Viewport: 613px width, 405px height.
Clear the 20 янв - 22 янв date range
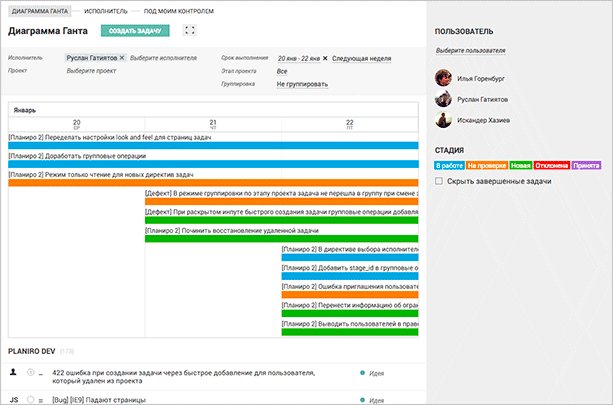click(x=325, y=58)
